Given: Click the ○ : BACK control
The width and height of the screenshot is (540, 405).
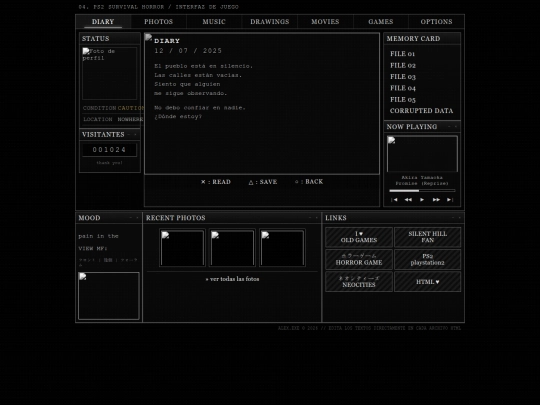Looking at the screenshot, I should pyautogui.click(x=309, y=181).
